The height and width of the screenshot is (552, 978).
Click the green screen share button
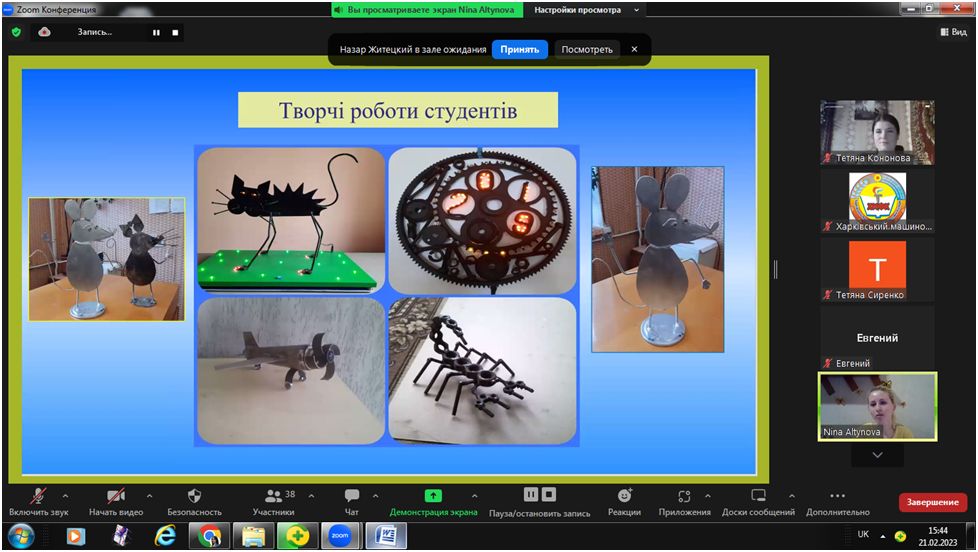[x=433, y=496]
